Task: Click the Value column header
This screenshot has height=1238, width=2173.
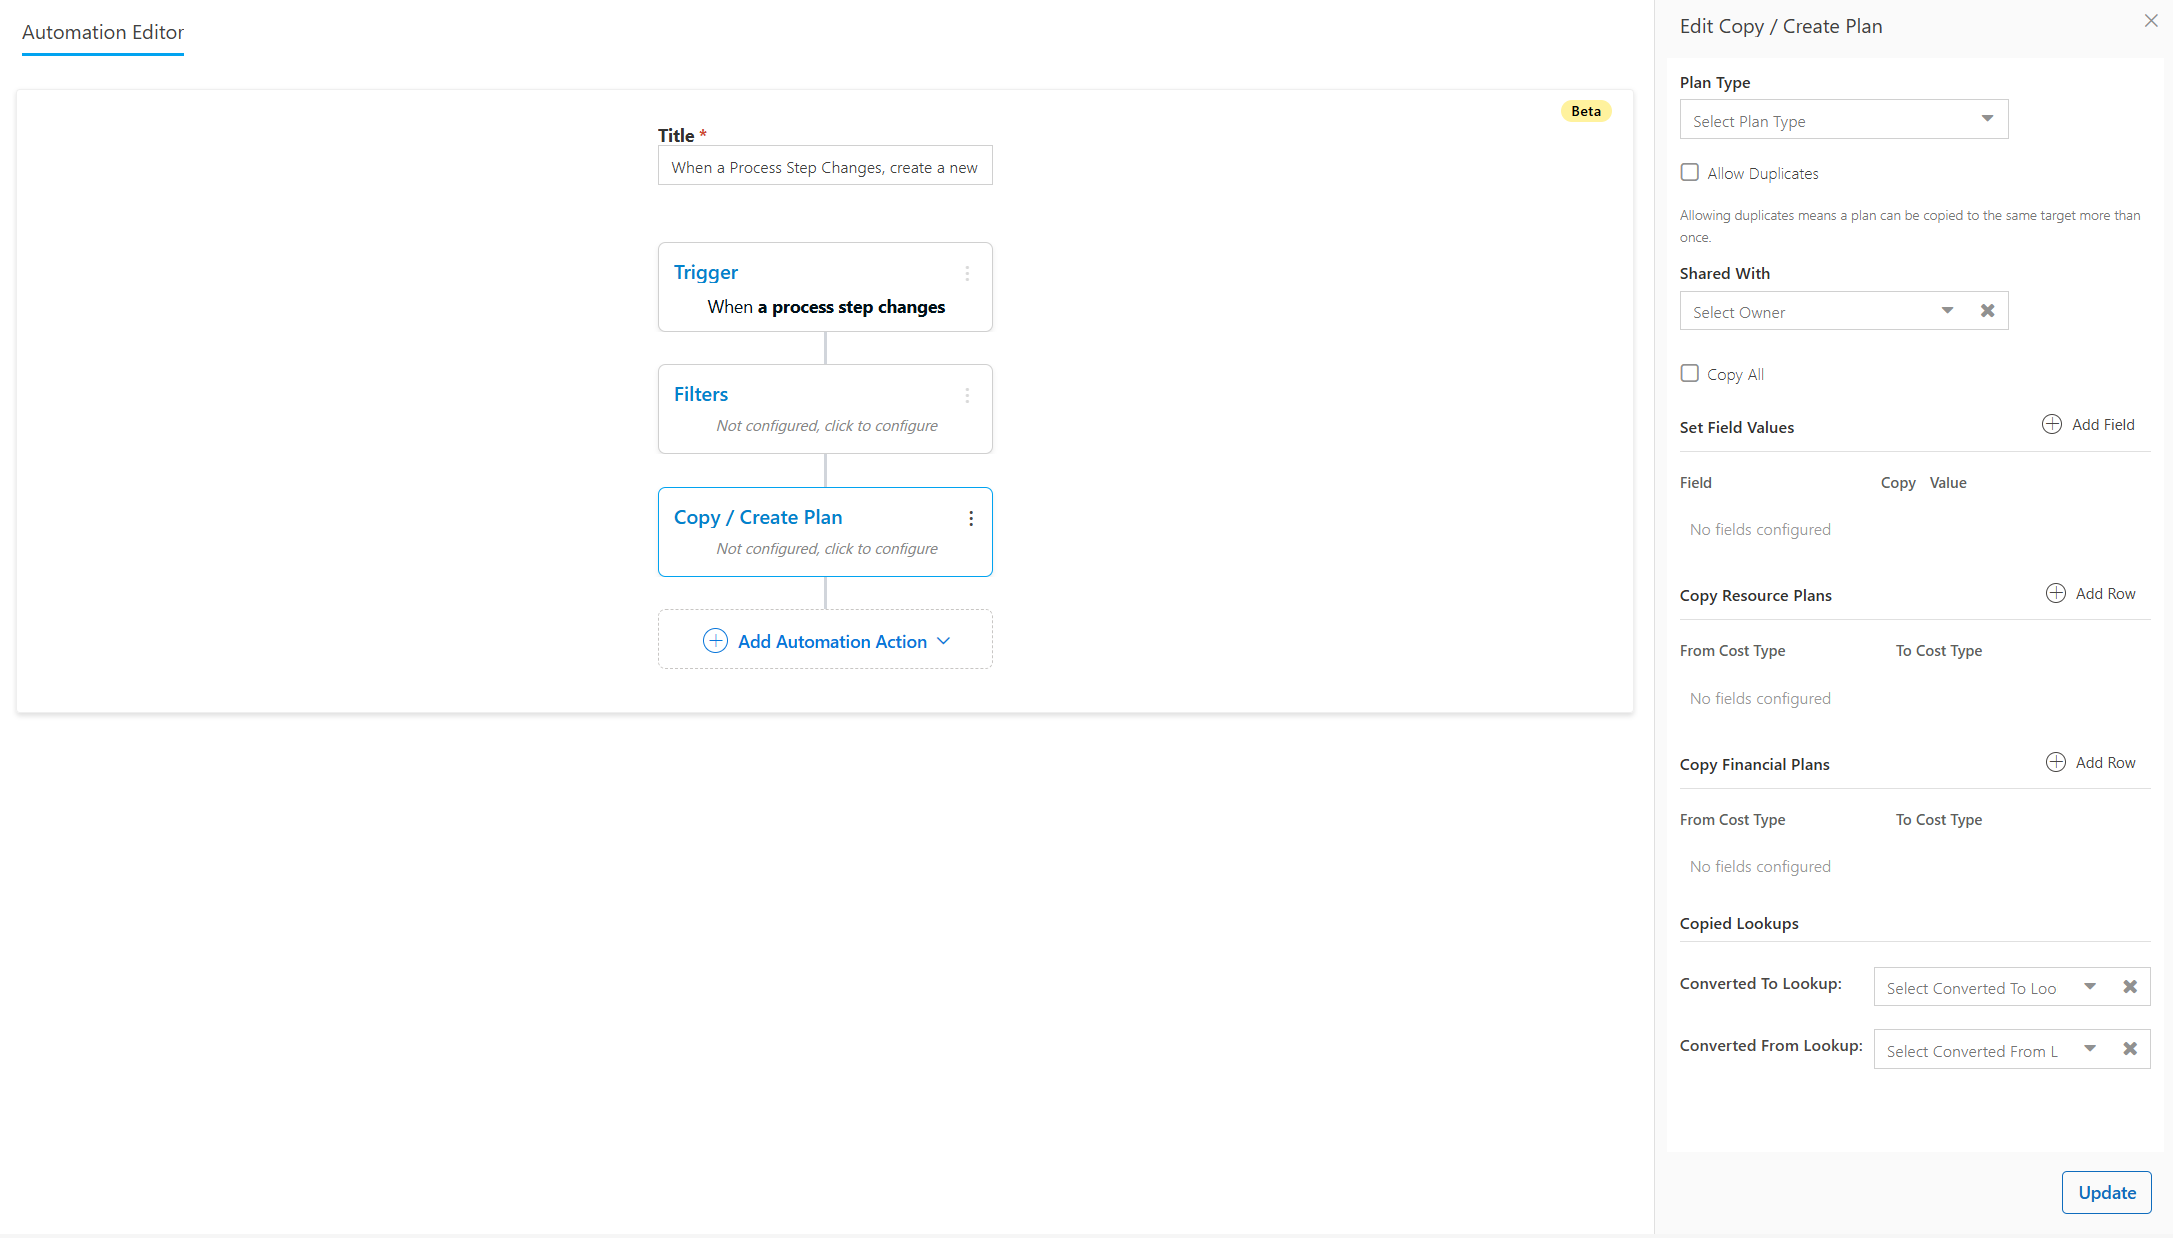Action: [1948, 482]
